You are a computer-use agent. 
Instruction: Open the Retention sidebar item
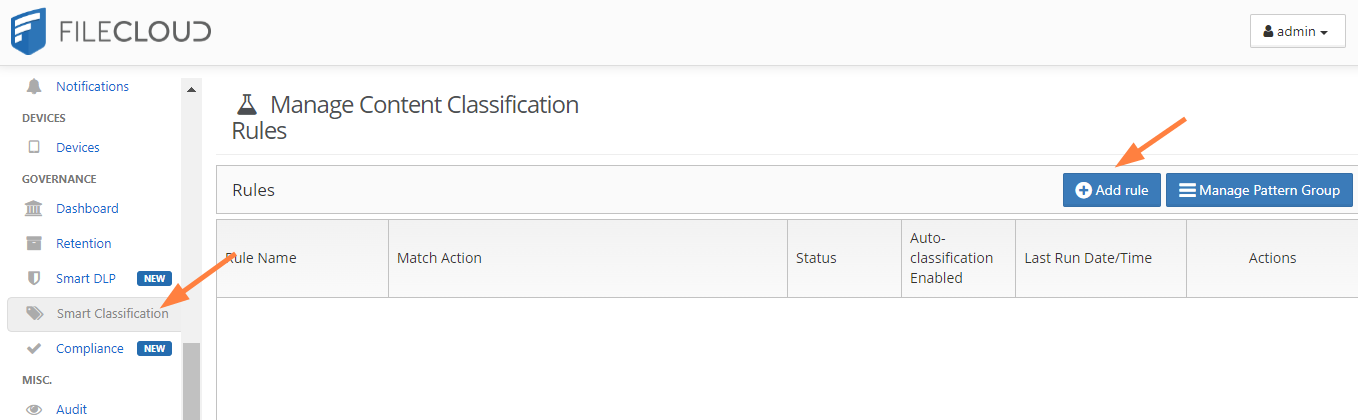coord(83,243)
